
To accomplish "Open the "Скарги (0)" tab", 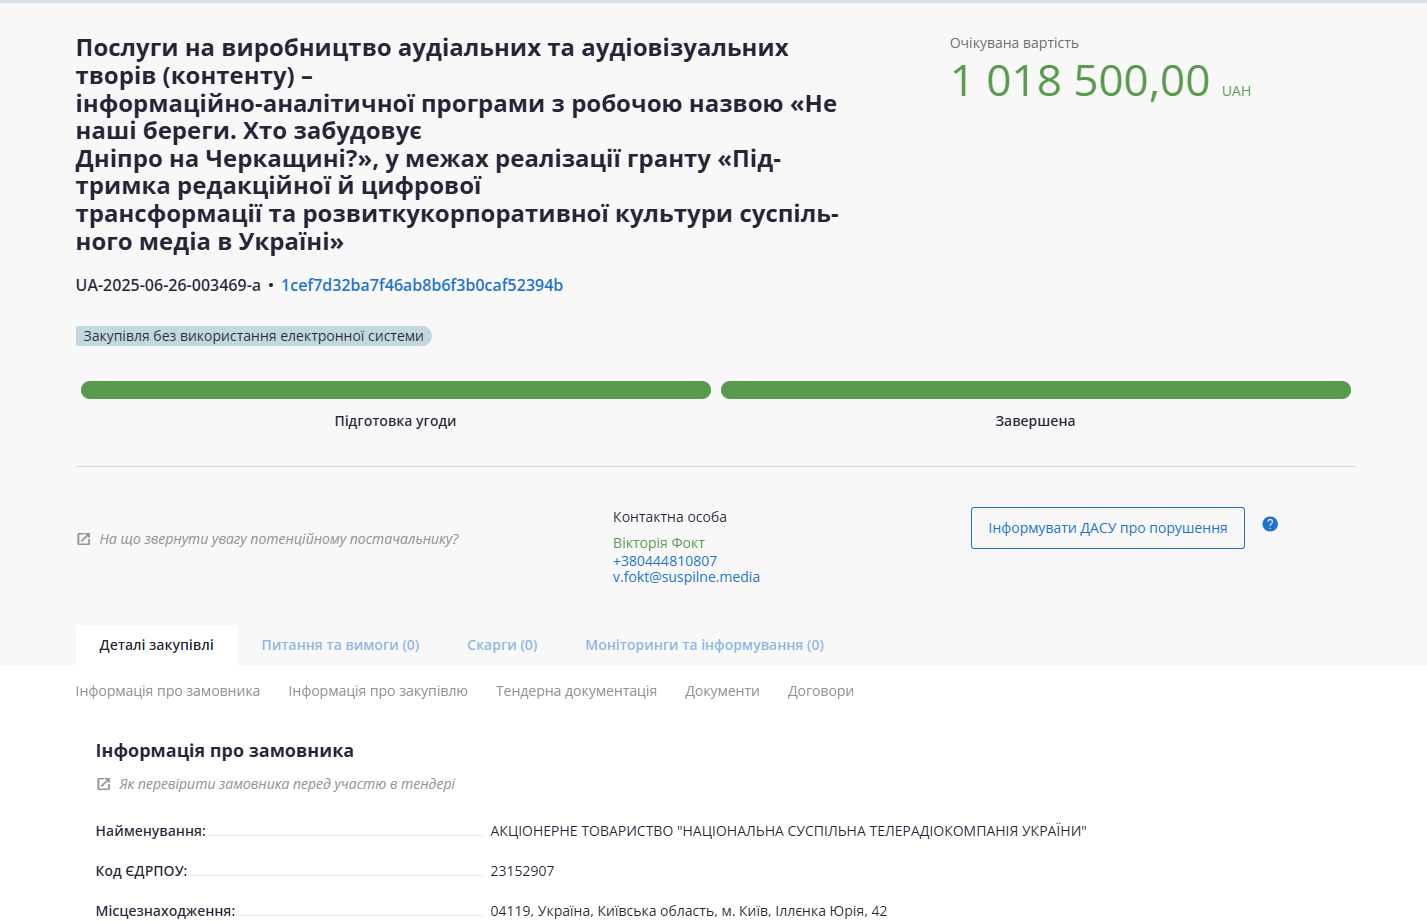I will pos(502,645).
